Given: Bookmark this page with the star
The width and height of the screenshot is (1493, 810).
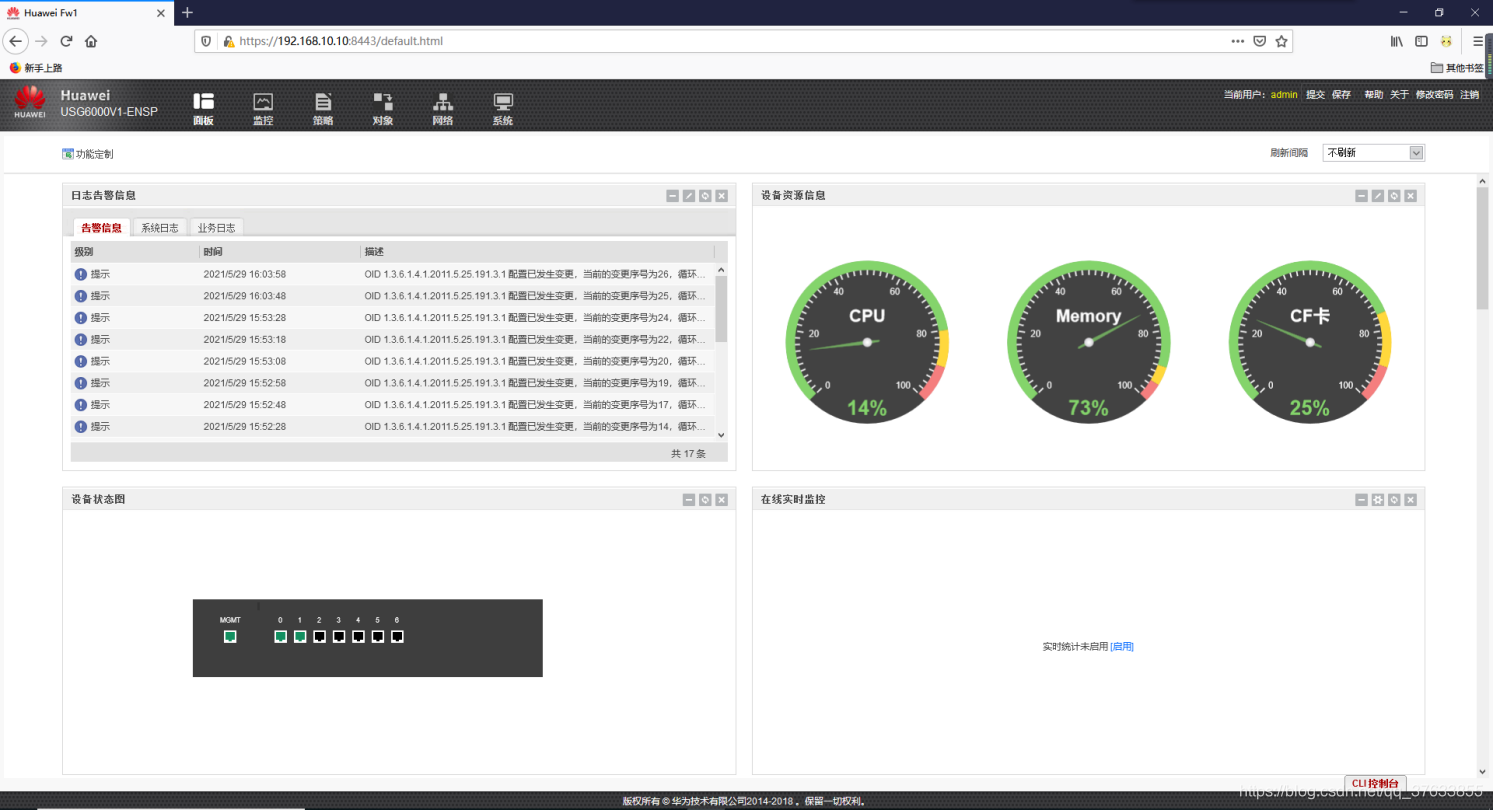Looking at the screenshot, I should 1281,41.
